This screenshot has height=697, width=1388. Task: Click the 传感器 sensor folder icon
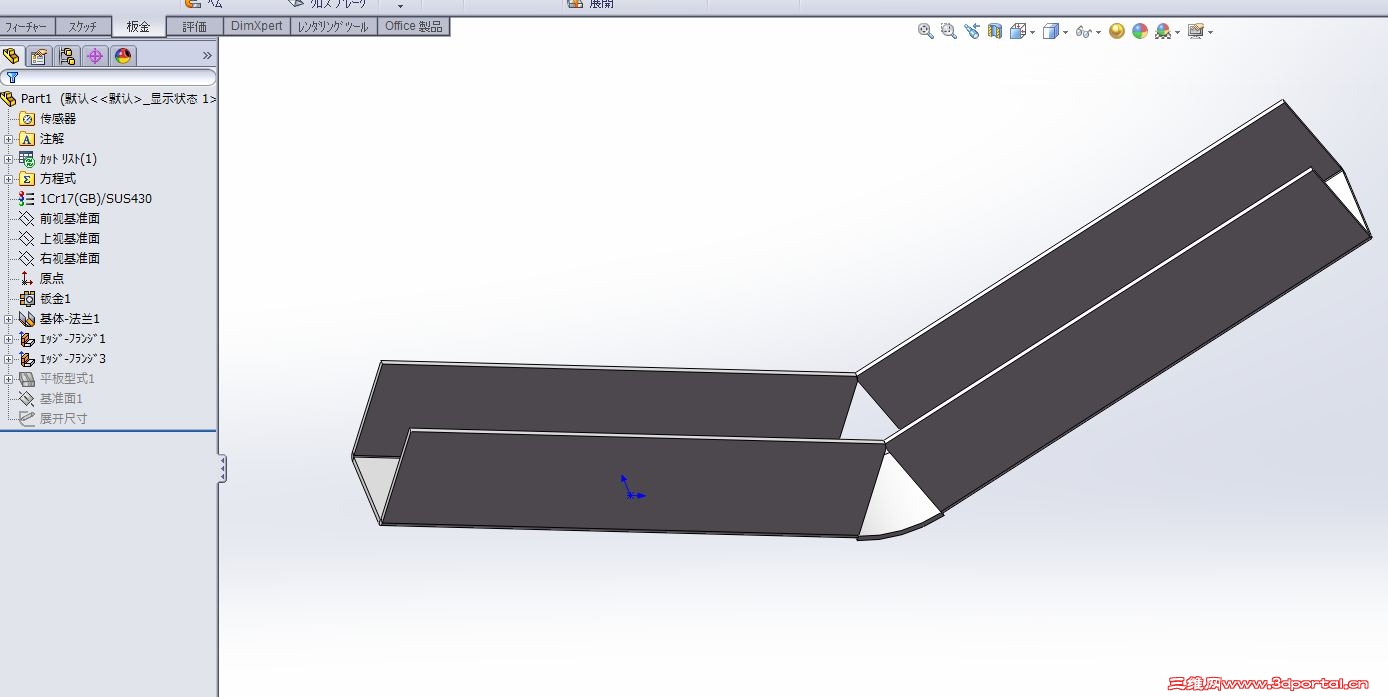click(x=27, y=119)
